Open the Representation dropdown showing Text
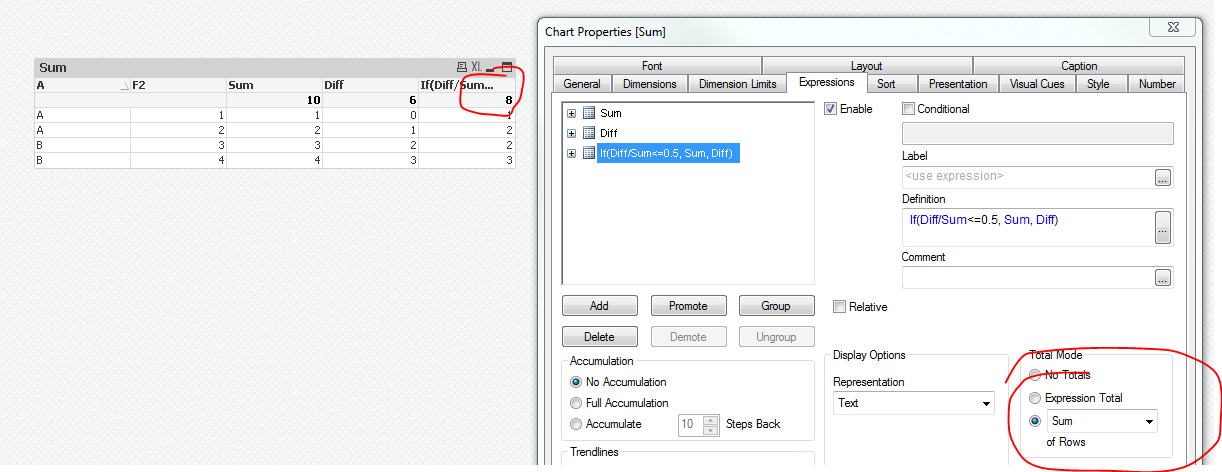Image resolution: width=1222 pixels, height=472 pixels. [914, 403]
